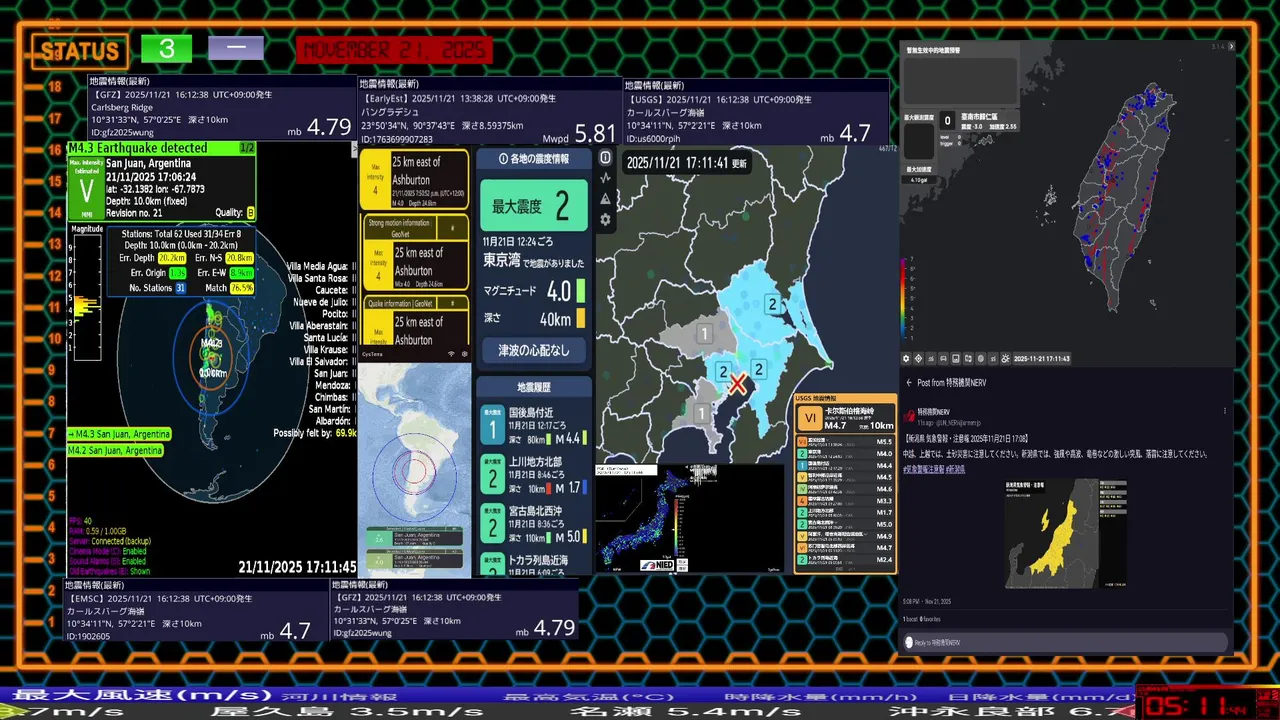Viewport: 1280px width, 720px height.
Task: Click the Strong motion information GeoNet card
Action: 415,253
